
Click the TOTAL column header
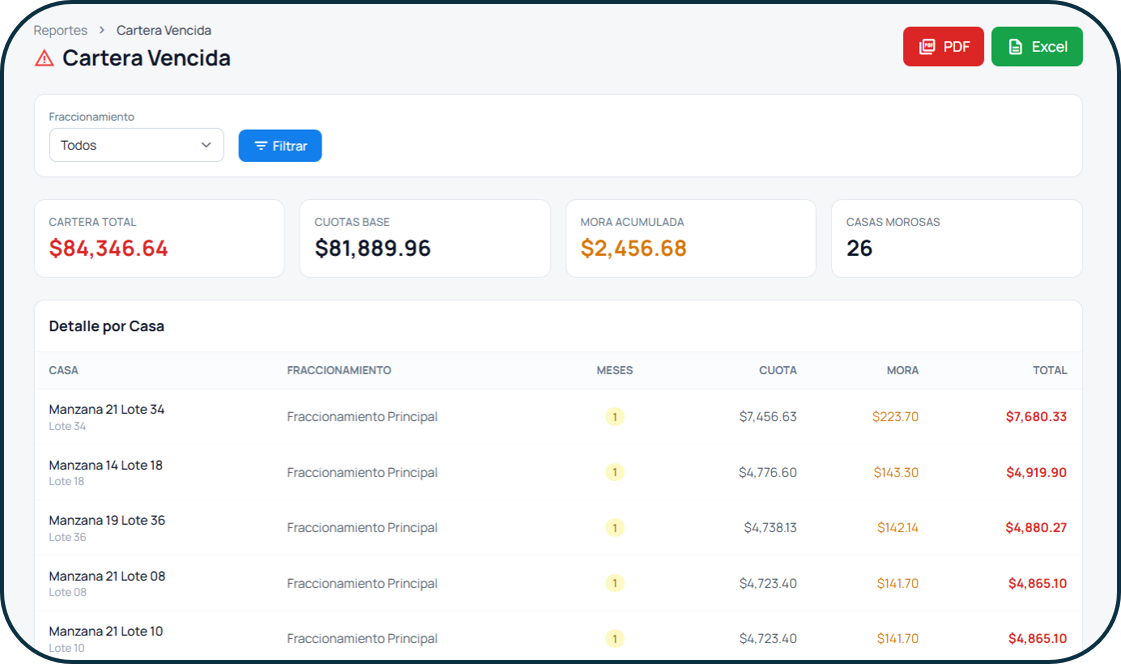pyautogui.click(x=1050, y=370)
